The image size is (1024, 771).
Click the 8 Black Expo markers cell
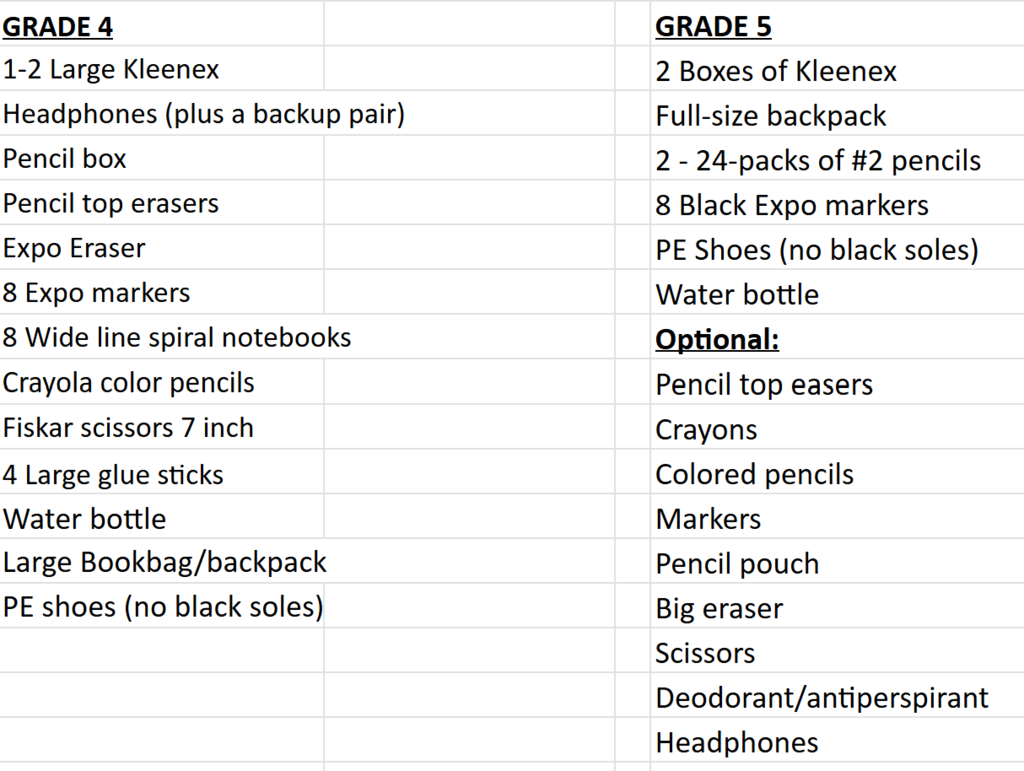[x=837, y=203]
